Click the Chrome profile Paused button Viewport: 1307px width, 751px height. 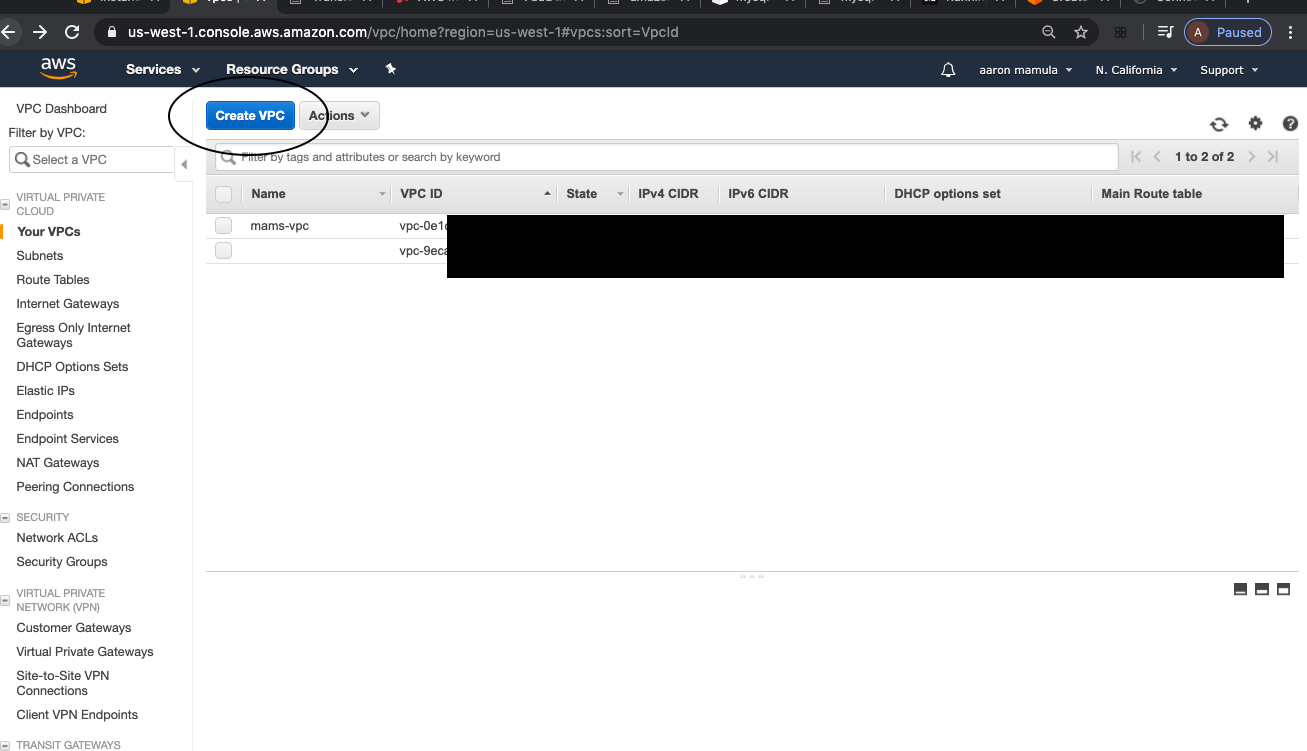coord(1228,32)
